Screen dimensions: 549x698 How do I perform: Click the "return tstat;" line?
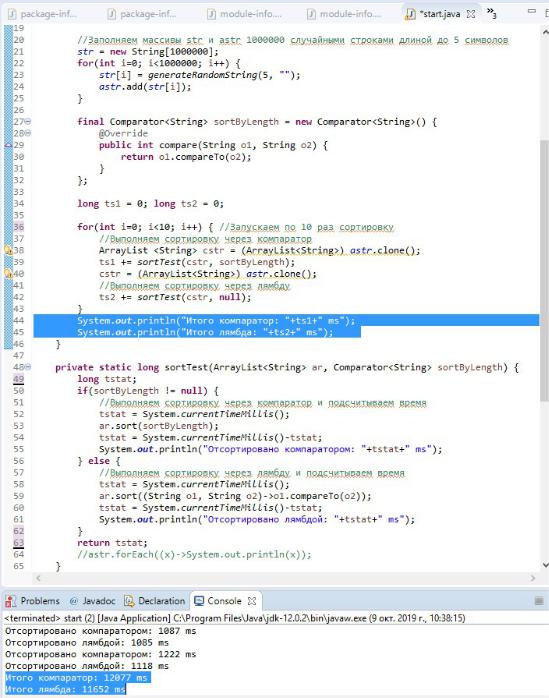[x=112, y=543]
